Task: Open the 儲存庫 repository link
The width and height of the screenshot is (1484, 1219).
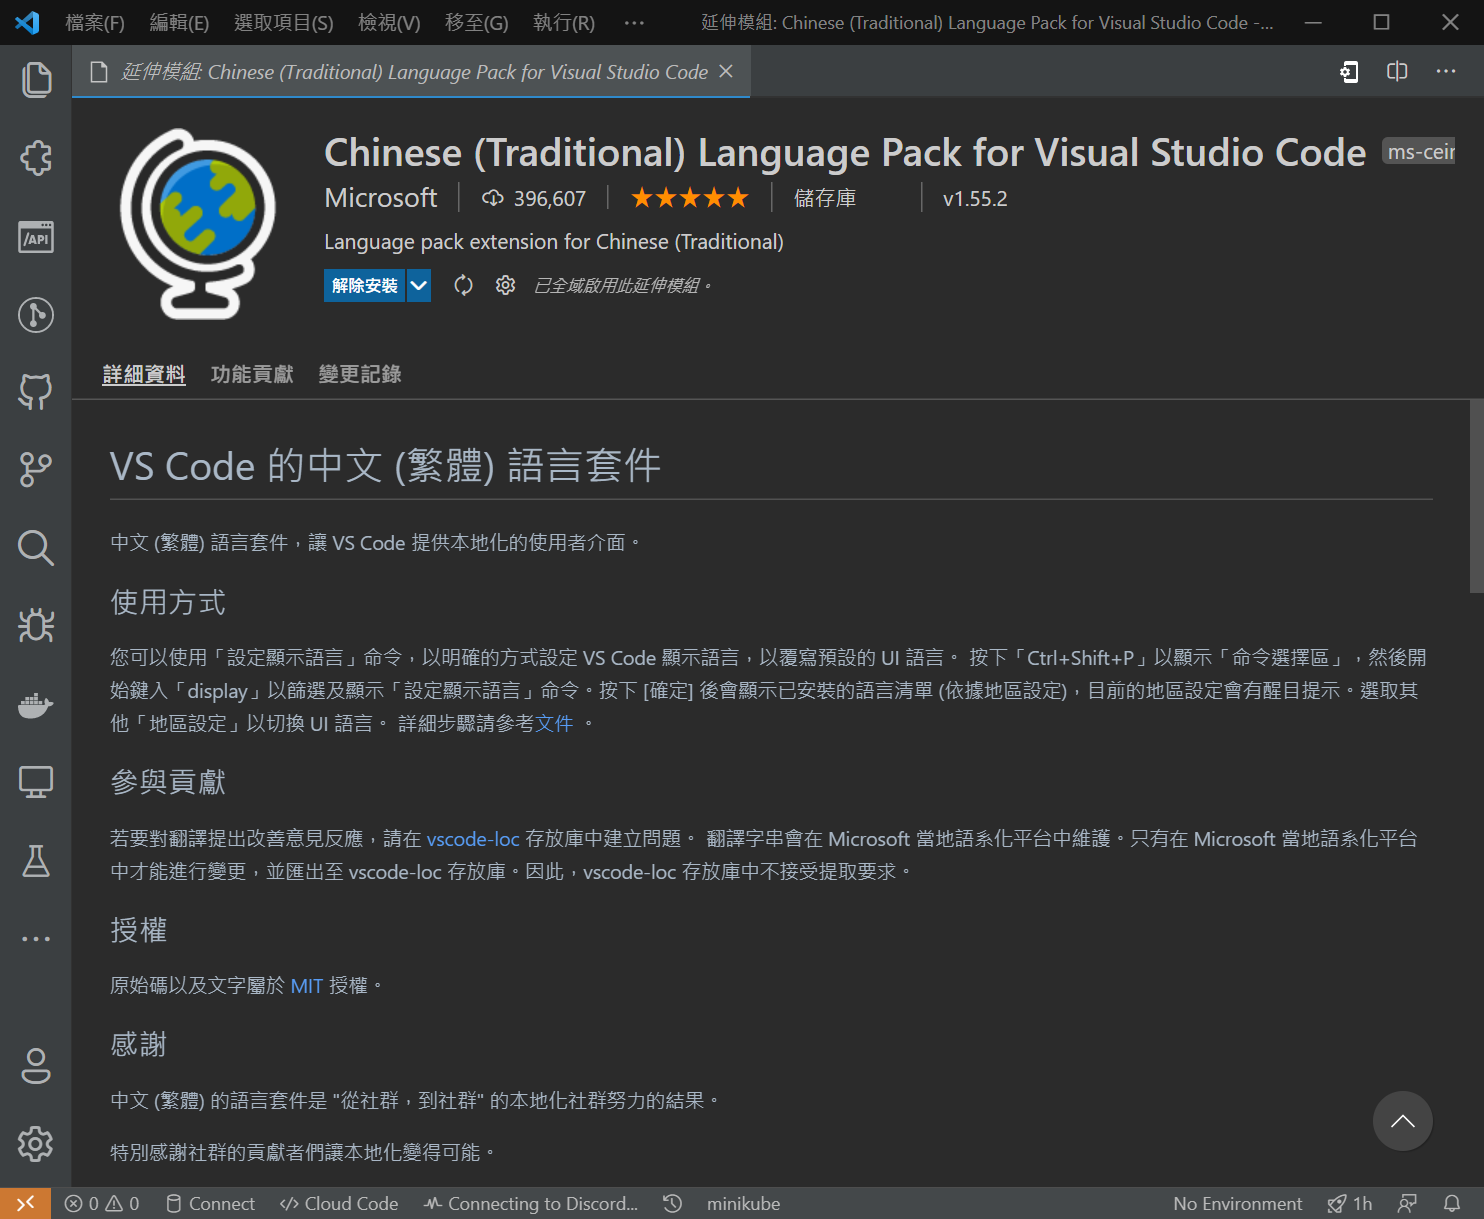Action: 825,198
